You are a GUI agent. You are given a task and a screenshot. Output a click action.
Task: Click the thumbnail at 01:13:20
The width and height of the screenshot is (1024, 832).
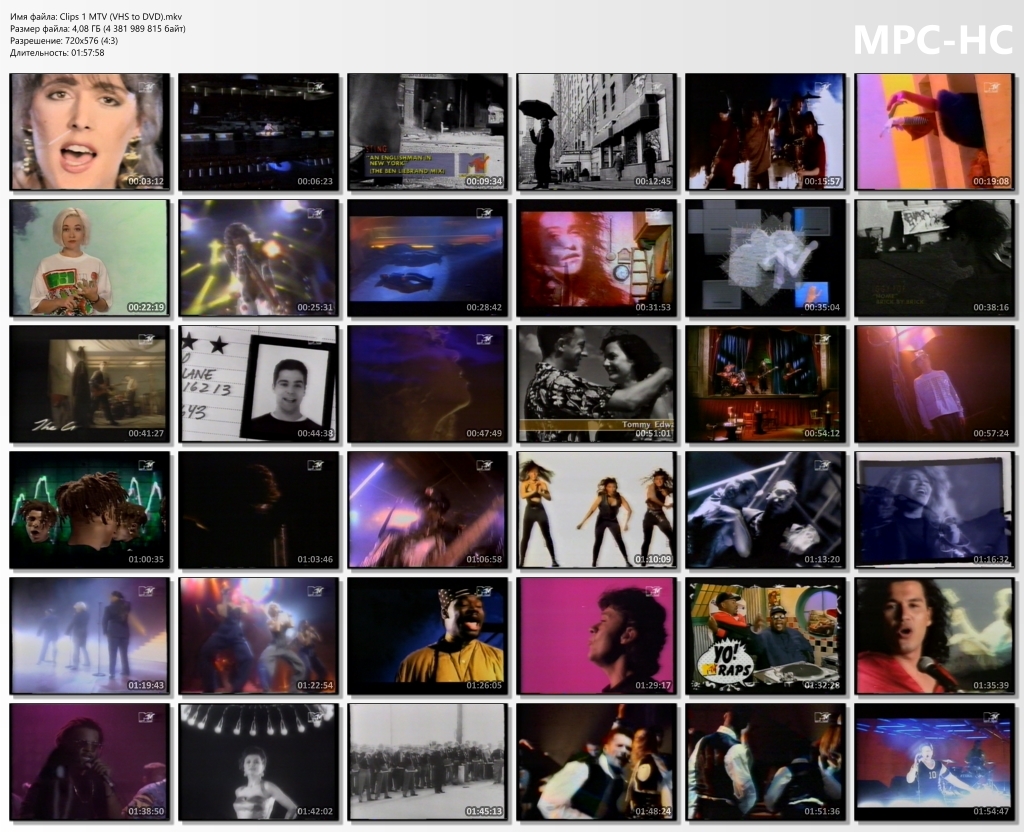click(x=765, y=510)
